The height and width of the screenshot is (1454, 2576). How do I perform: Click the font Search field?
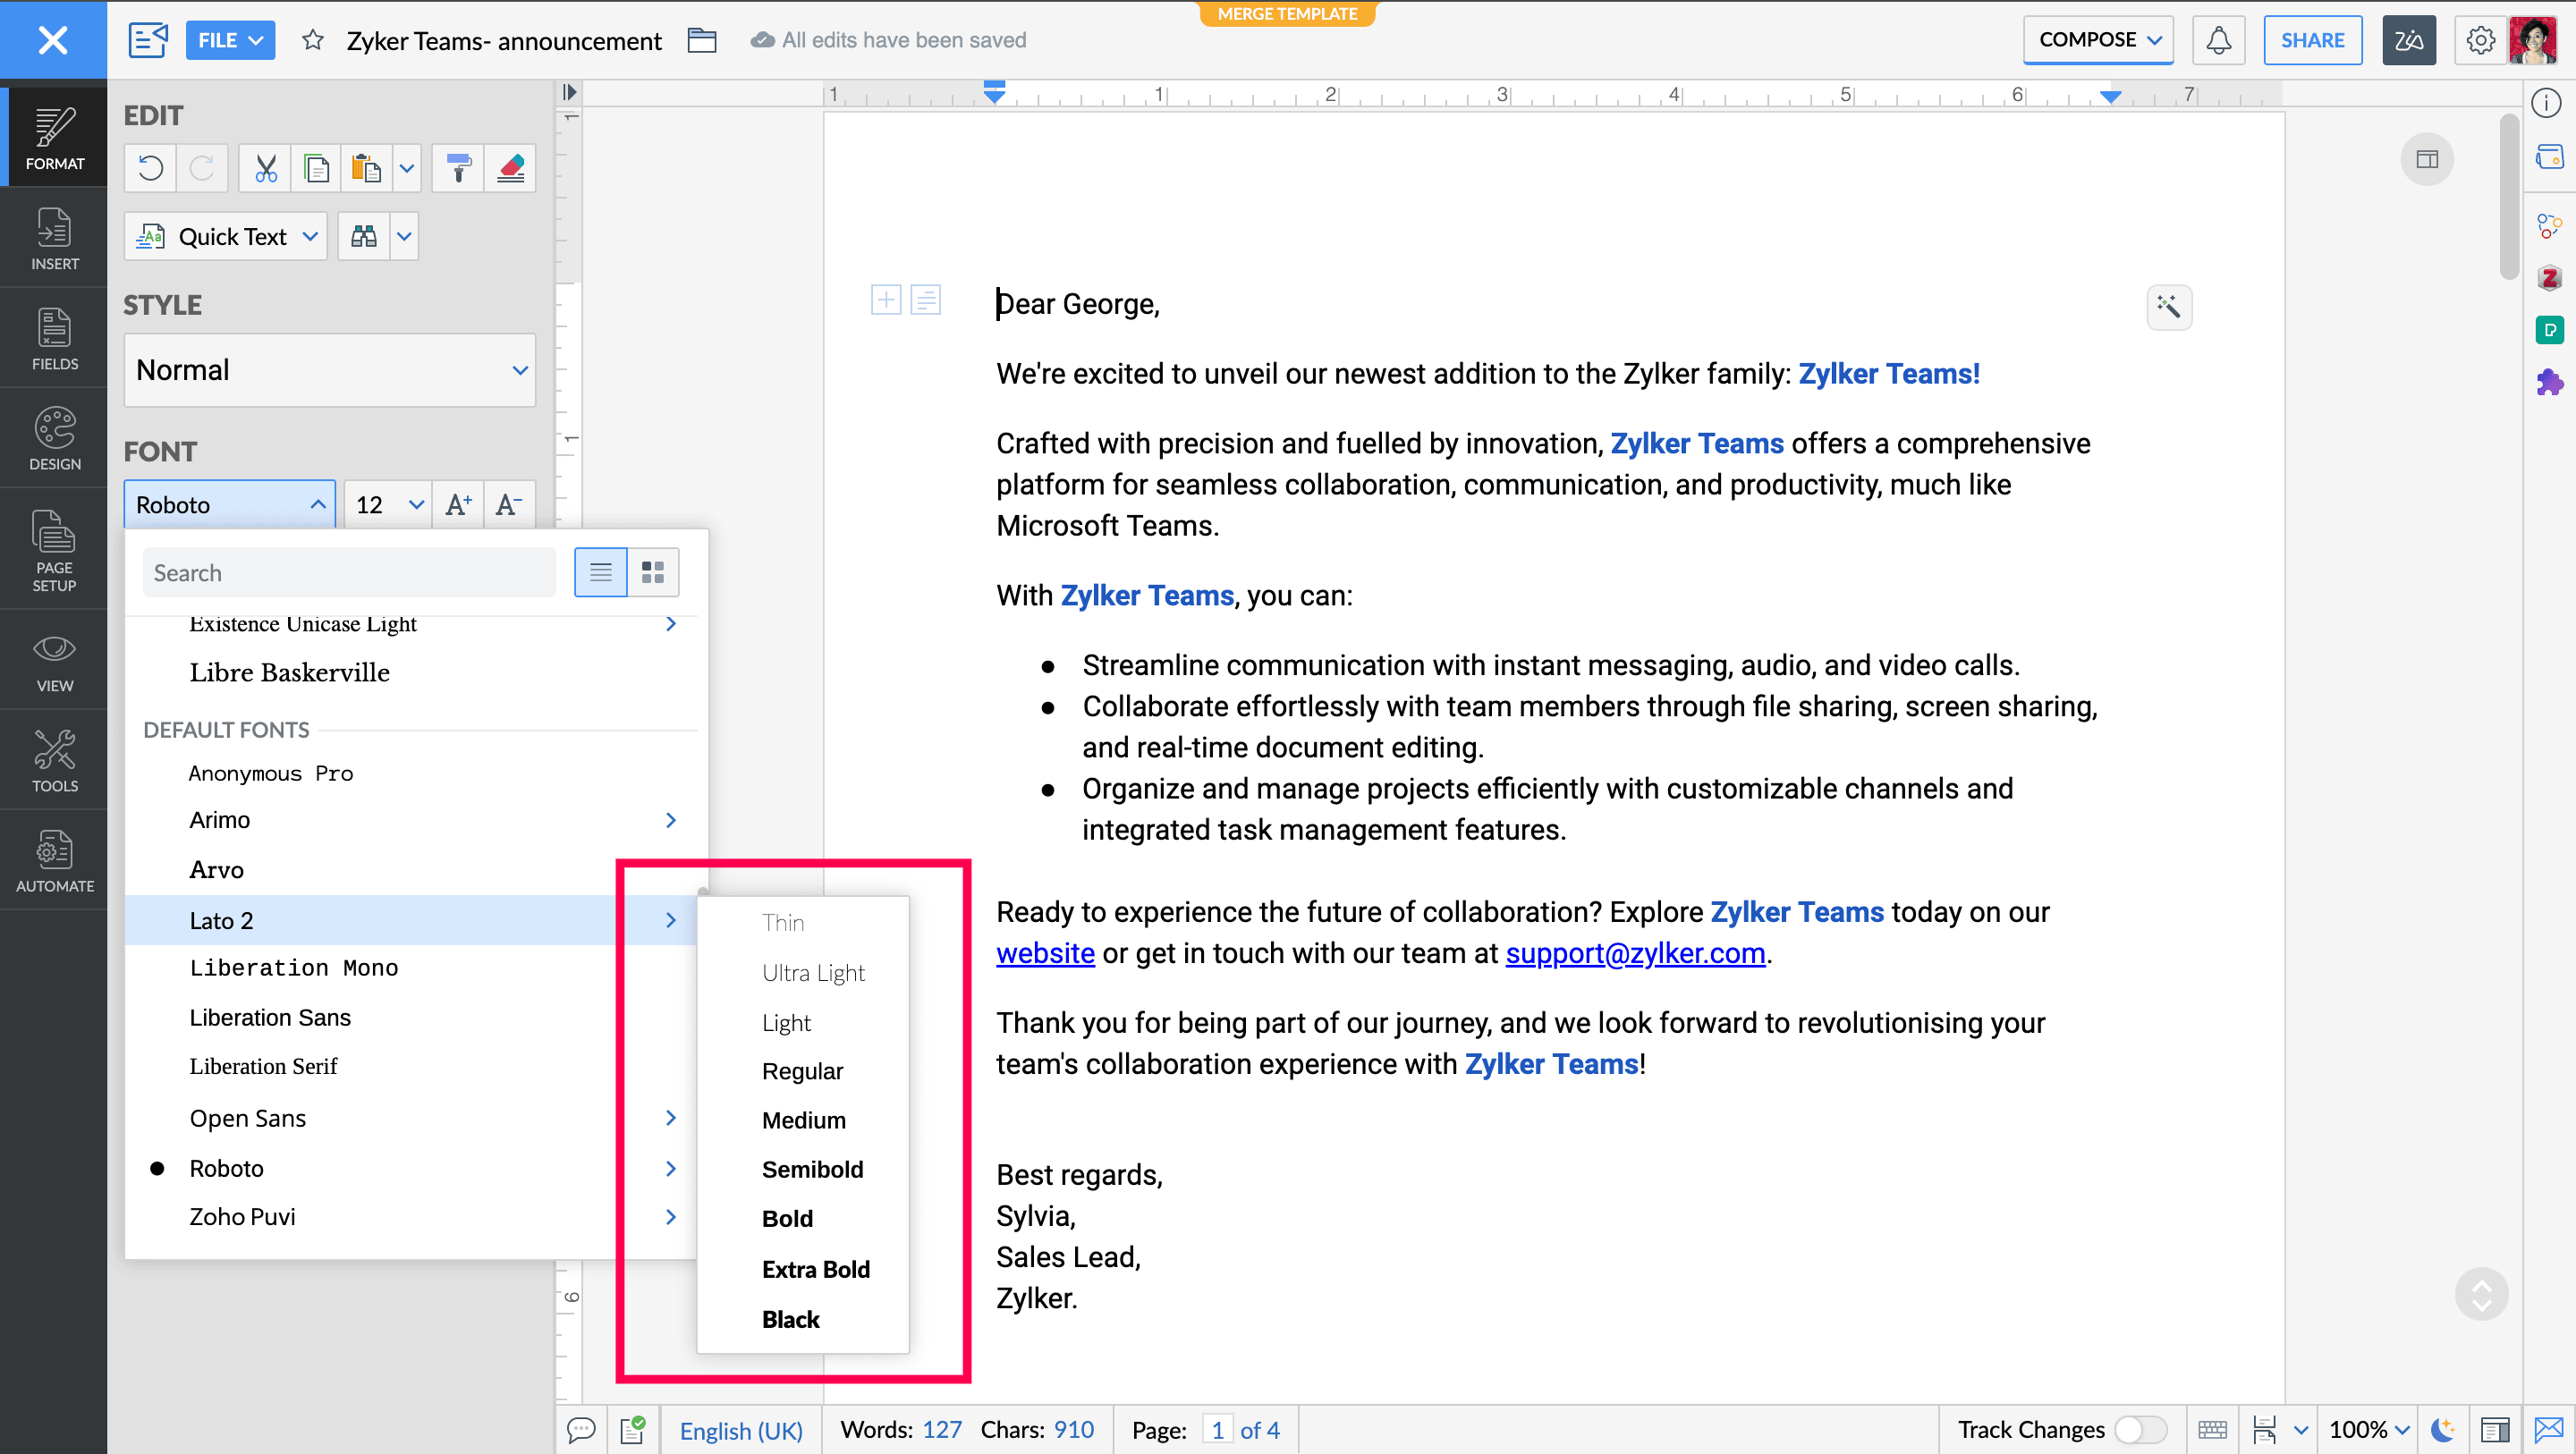[x=348, y=573]
